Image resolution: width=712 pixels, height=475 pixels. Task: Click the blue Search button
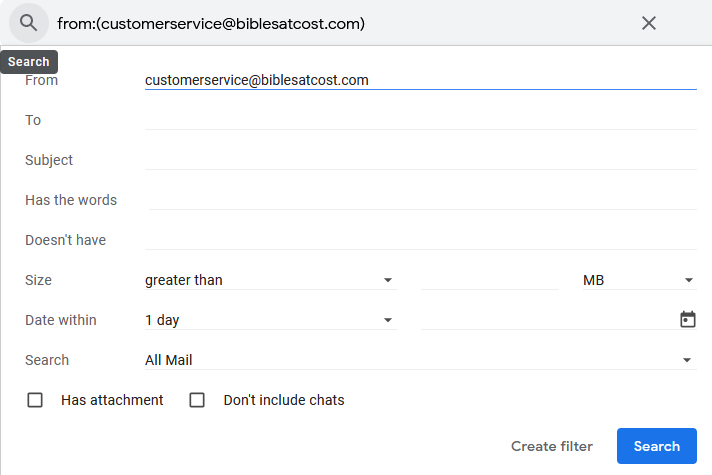coord(657,446)
